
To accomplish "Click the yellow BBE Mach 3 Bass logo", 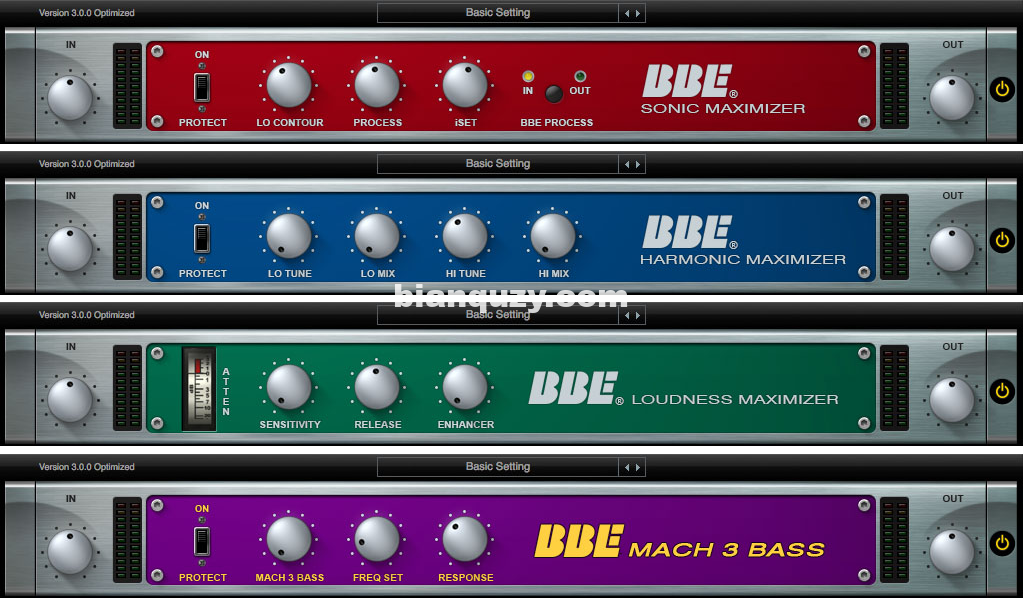I will point(680,541).
